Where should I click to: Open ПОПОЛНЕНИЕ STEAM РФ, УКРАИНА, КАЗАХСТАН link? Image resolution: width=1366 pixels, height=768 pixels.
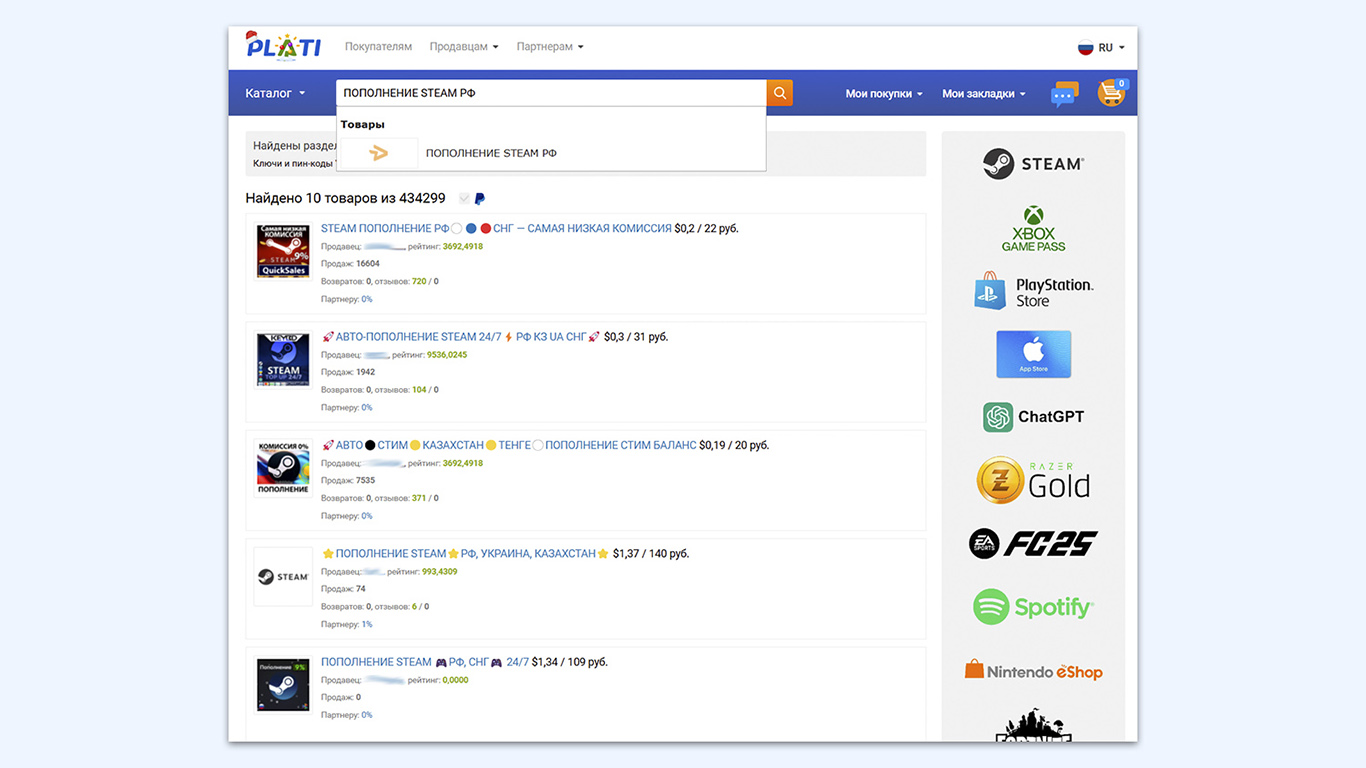[x=465, y=553]
